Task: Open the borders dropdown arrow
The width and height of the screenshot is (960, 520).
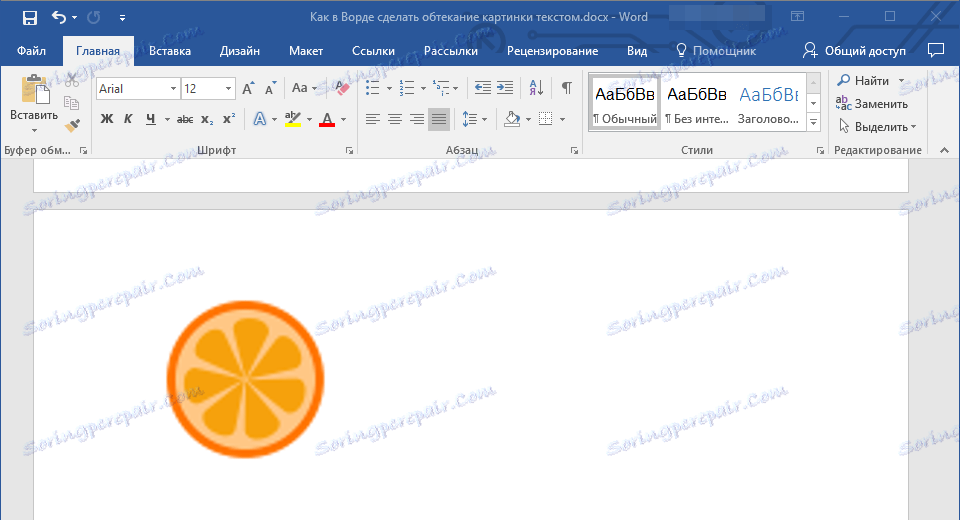Action: (x=562, y=119)
